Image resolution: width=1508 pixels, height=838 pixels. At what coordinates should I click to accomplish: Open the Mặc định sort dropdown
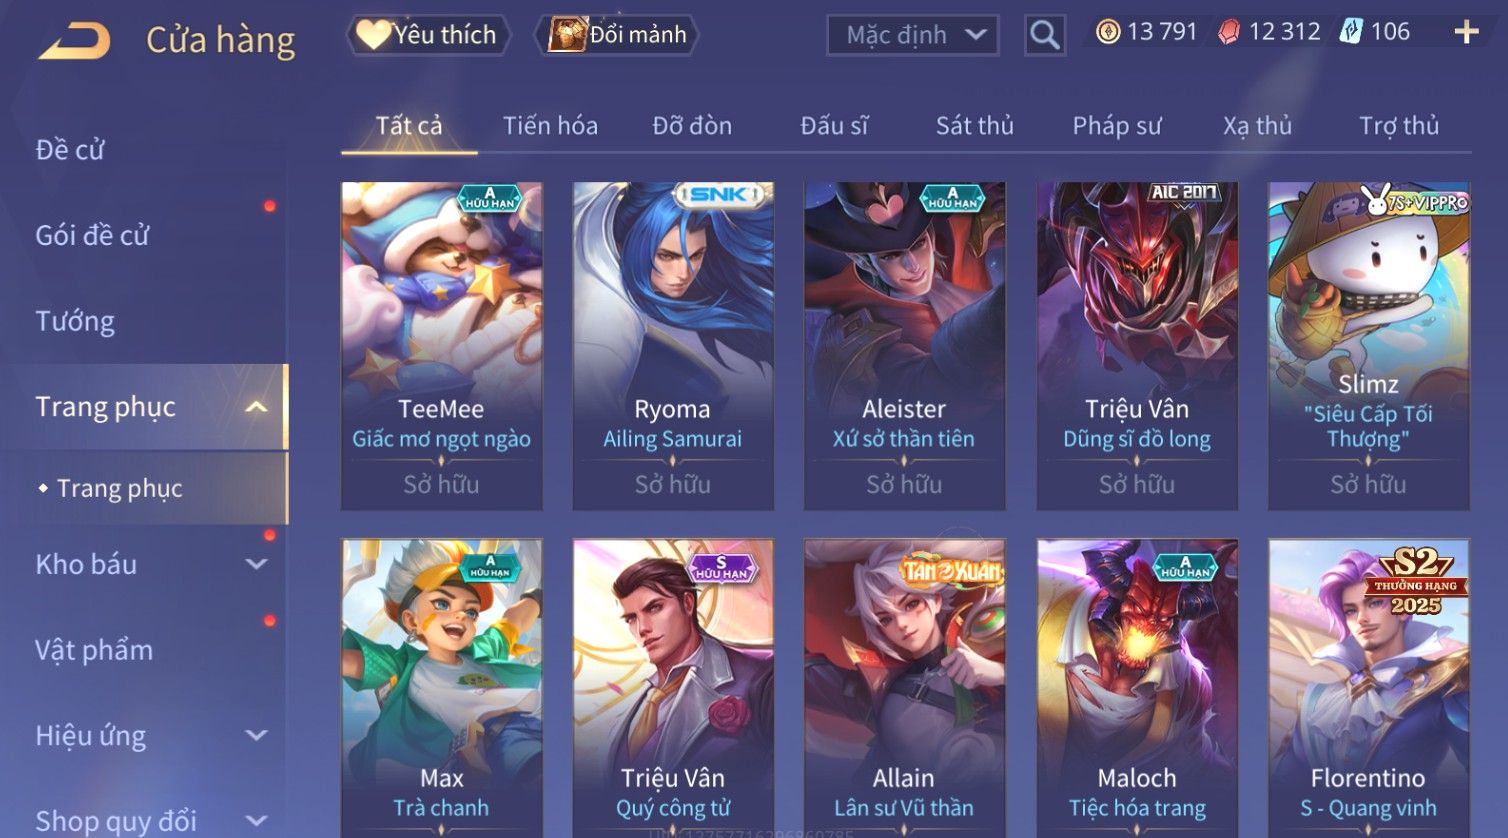912,35
